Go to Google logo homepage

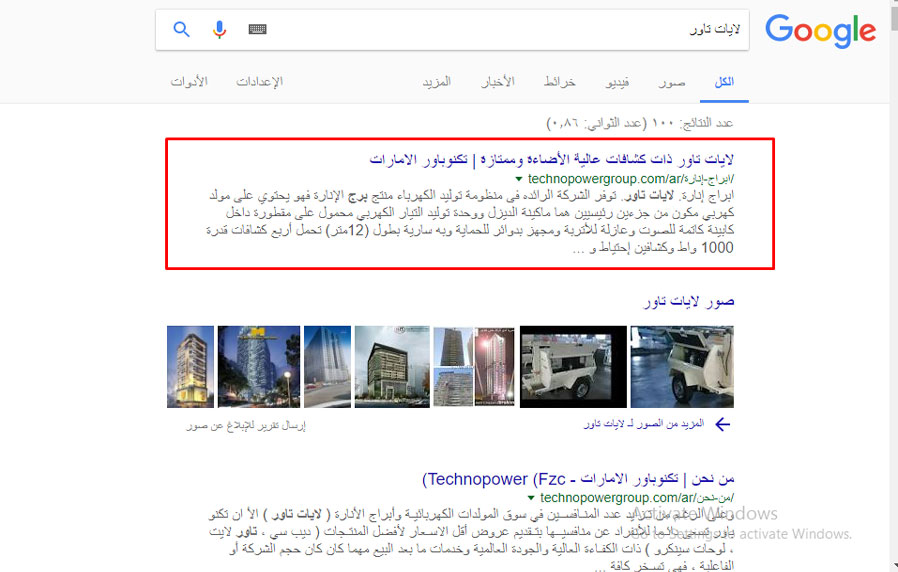pyautogui.click(x=821, y=31)
